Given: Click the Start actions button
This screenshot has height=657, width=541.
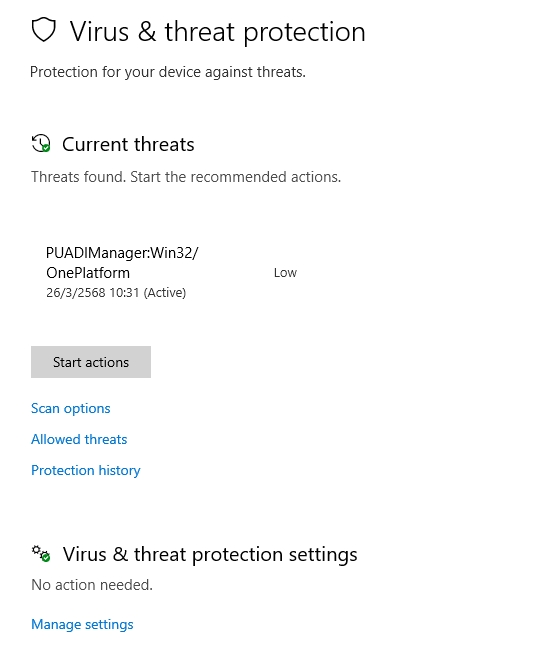Looking at the screenshot, I should click(91, 362).
